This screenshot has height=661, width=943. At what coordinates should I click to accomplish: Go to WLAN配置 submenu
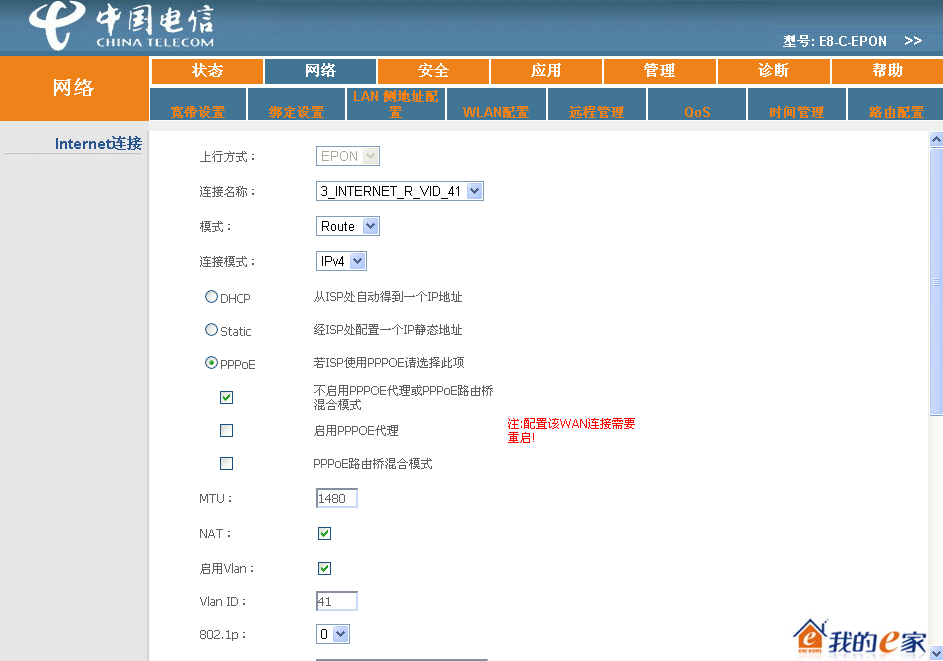[496, 105]
